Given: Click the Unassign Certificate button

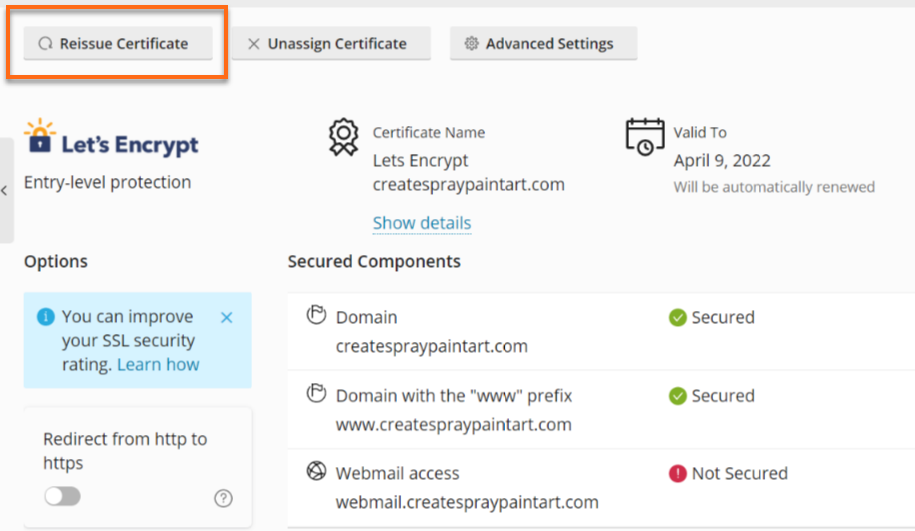Looking at the screenshot, I should 331,43.
